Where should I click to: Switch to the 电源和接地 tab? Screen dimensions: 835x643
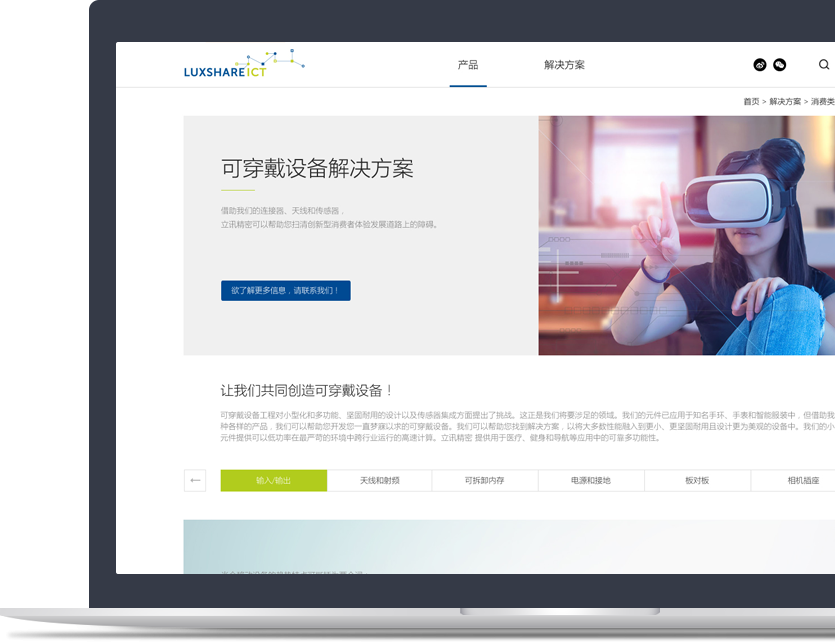[591, 481]
